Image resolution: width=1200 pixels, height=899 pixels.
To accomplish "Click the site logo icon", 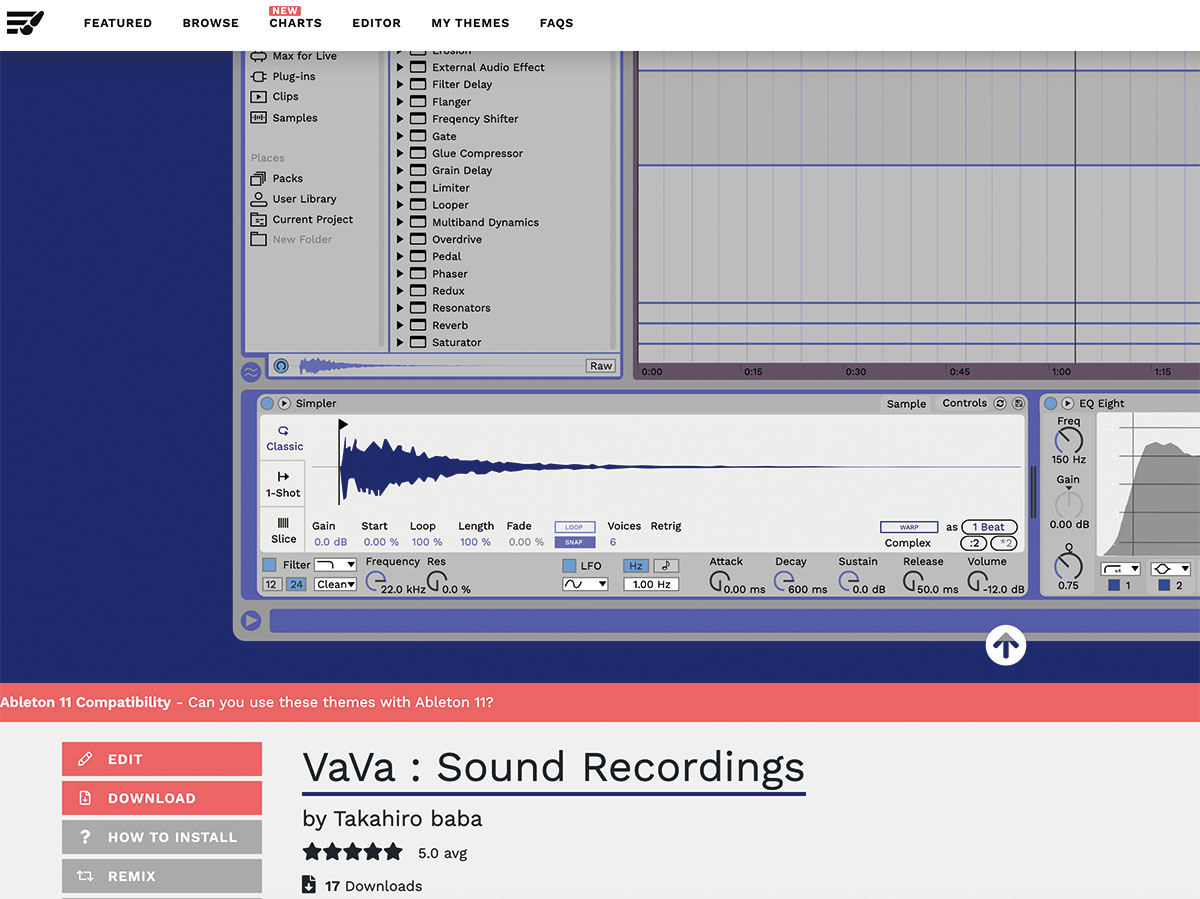I will click(25, 21).
